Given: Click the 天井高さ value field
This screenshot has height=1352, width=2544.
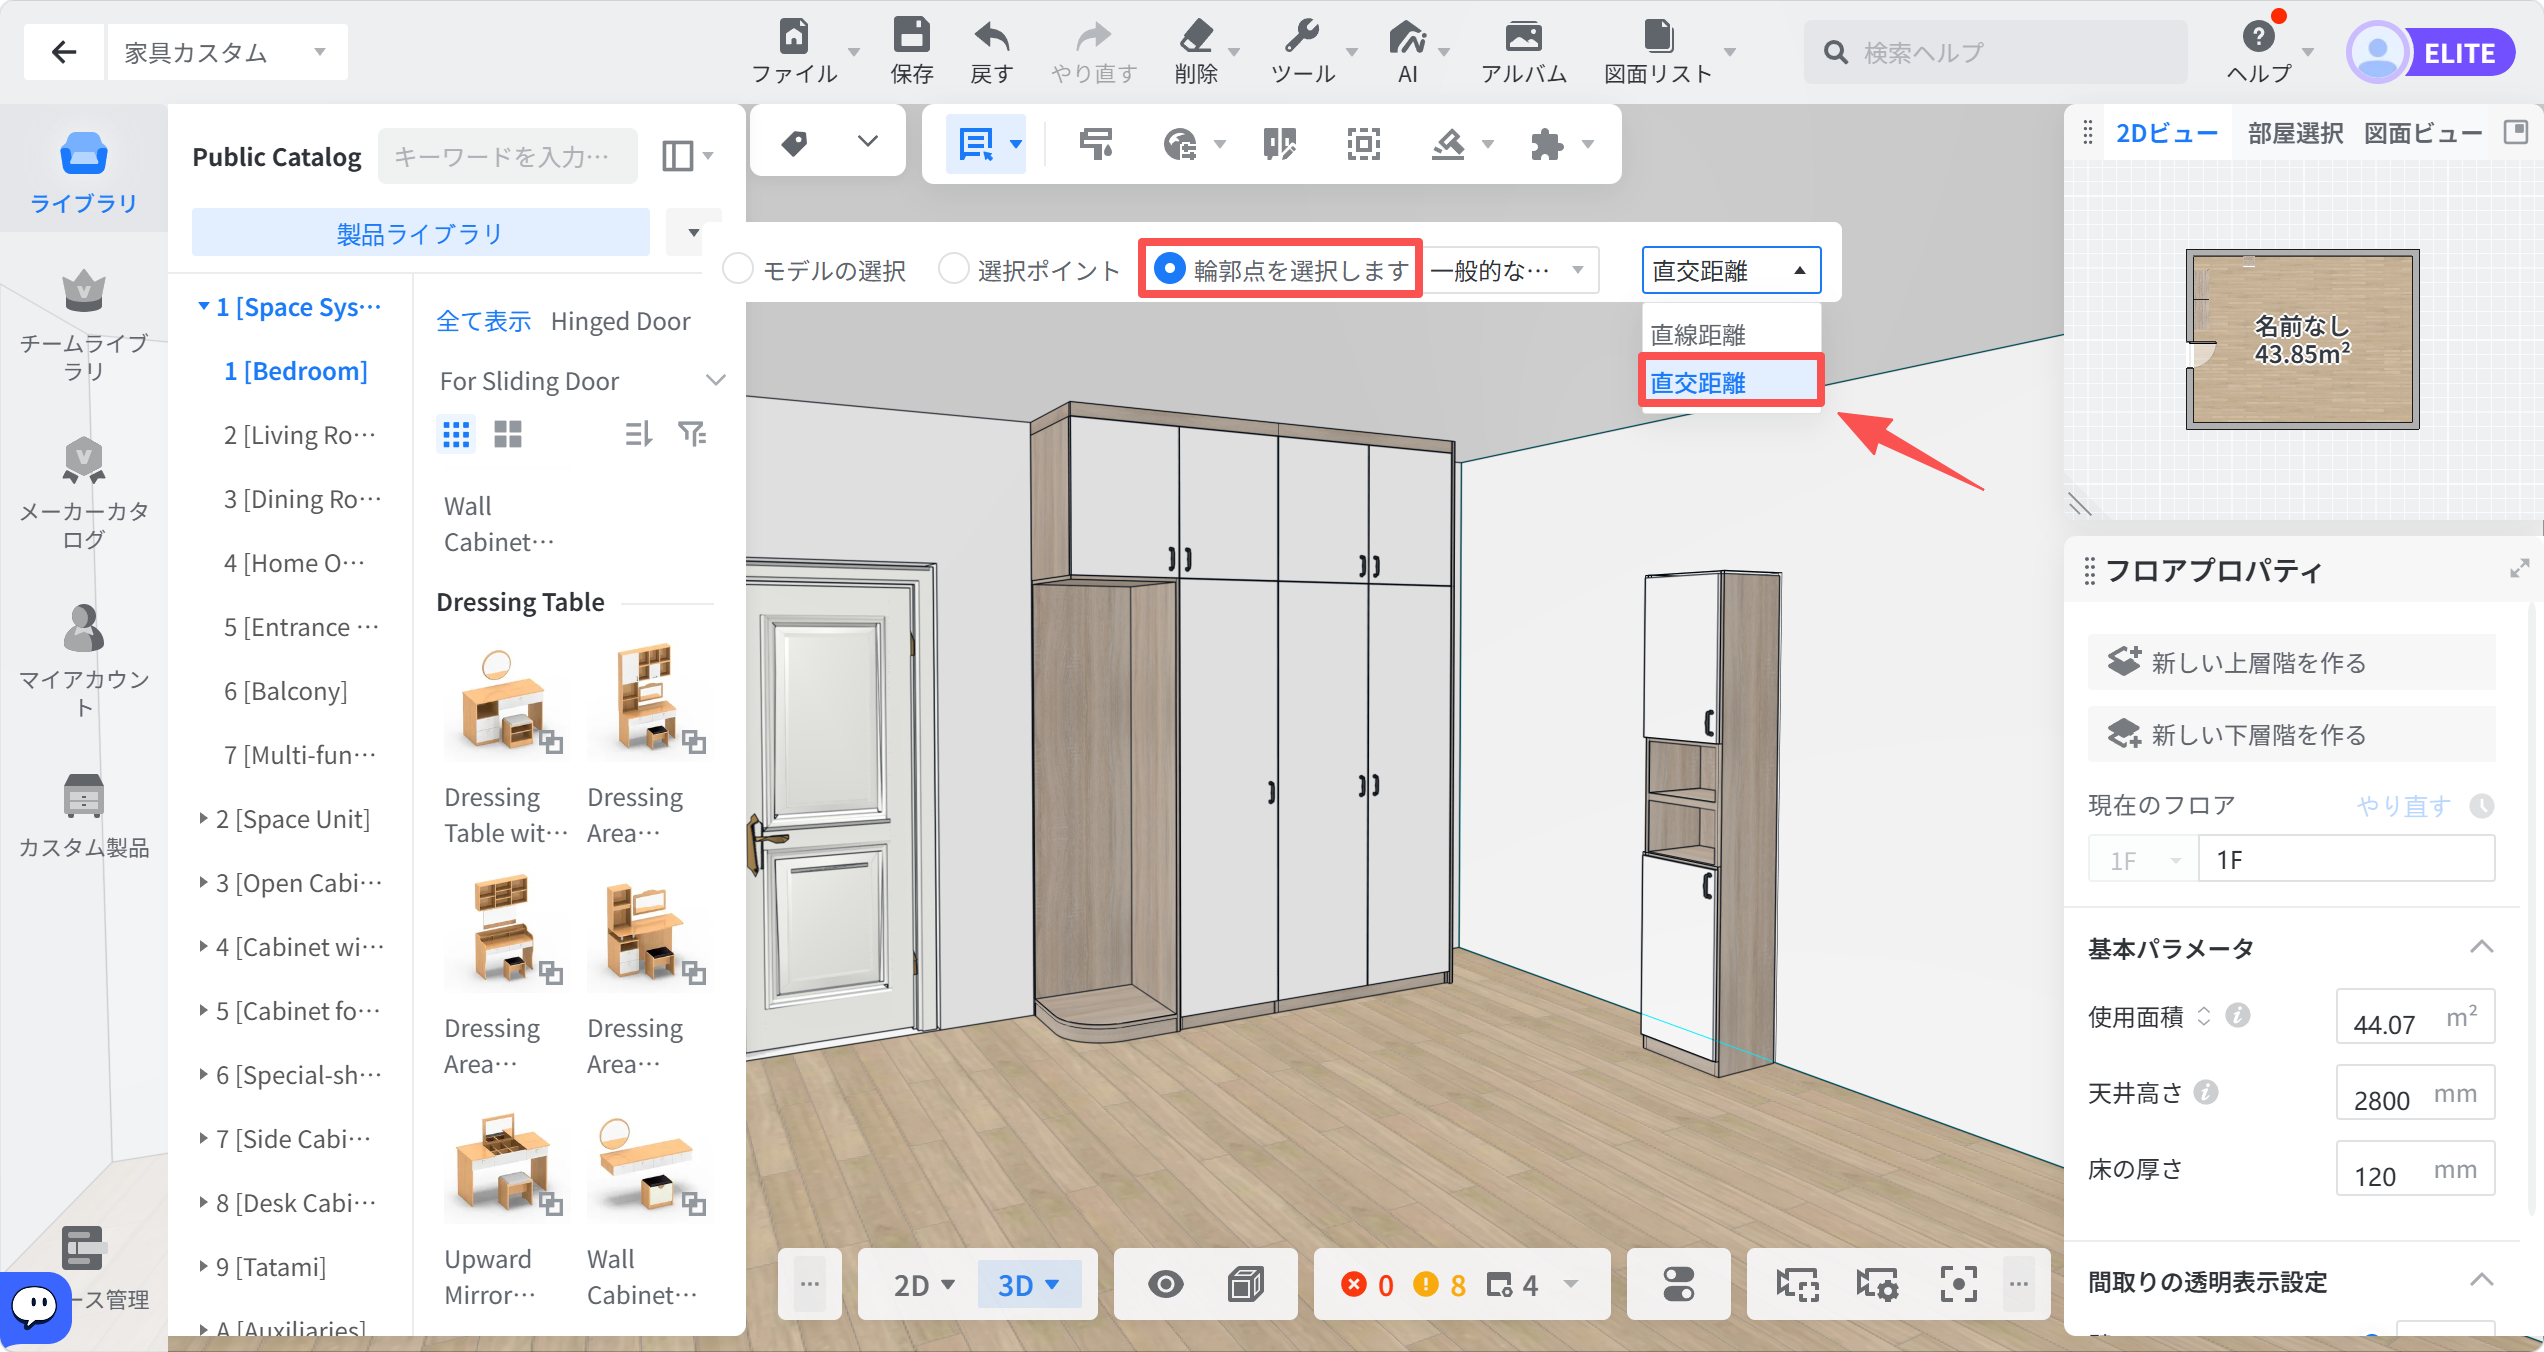Looking at the screenshot, I should pos(2414,1093).
